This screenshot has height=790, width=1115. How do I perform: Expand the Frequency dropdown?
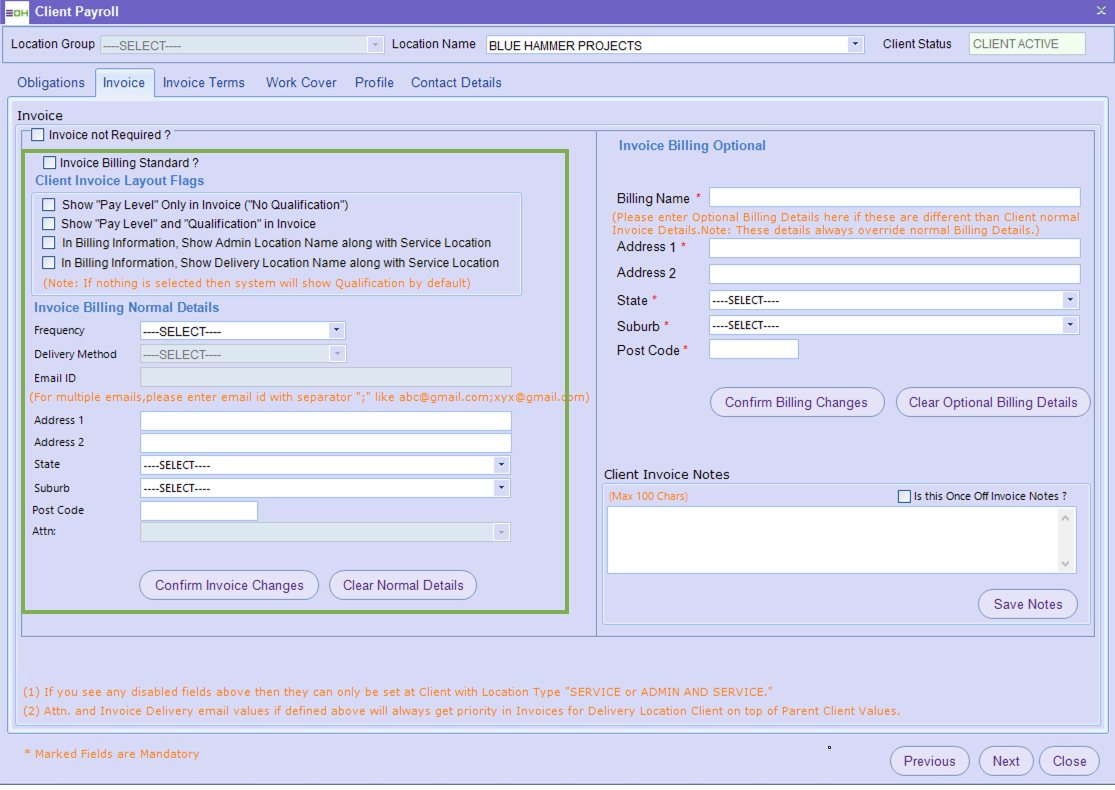point(336,331)
